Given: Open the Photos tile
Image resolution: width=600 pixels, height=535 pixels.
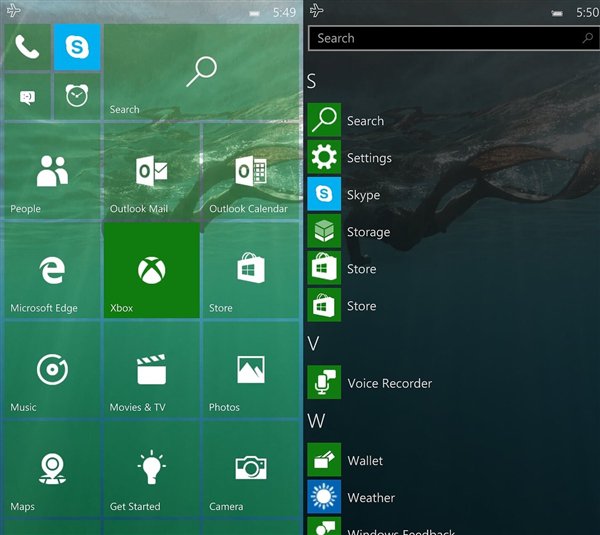Looking at the screenshot, I should [250, 369].
